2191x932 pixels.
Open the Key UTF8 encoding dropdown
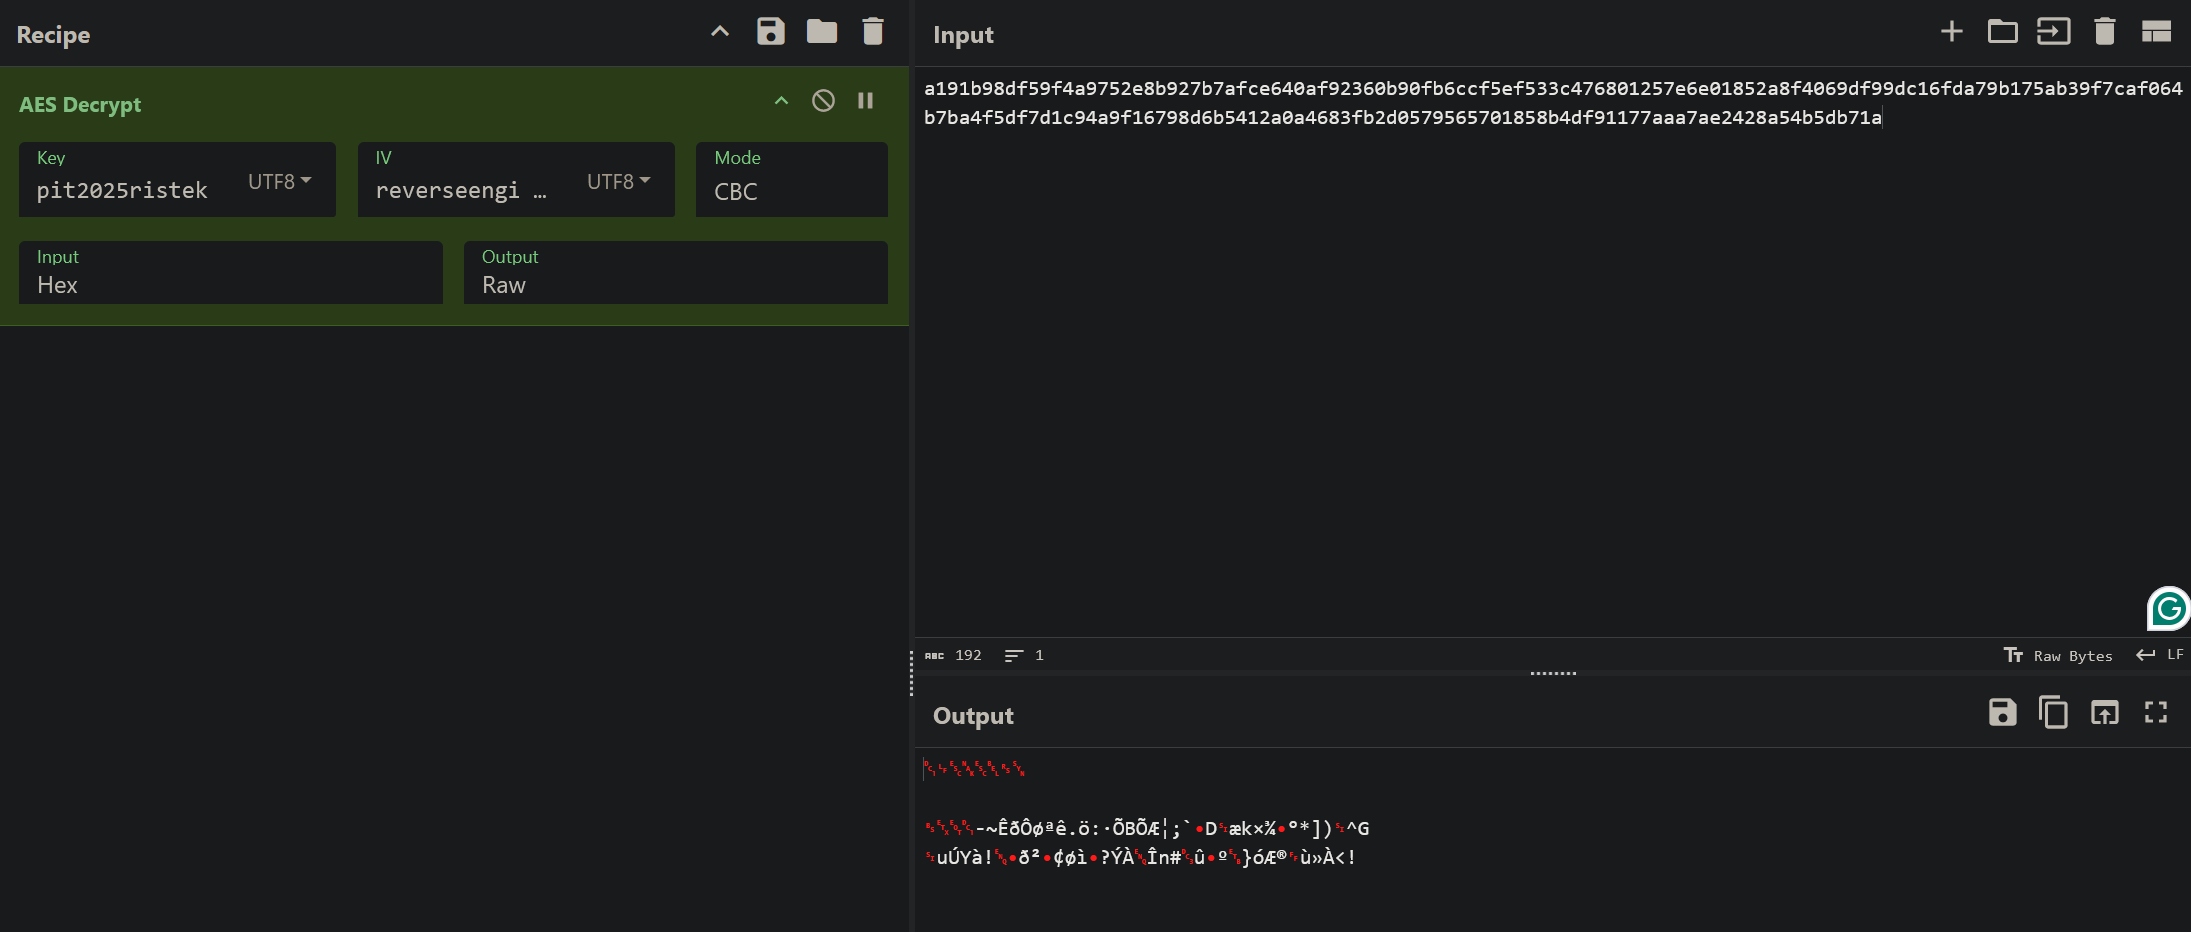278,181
